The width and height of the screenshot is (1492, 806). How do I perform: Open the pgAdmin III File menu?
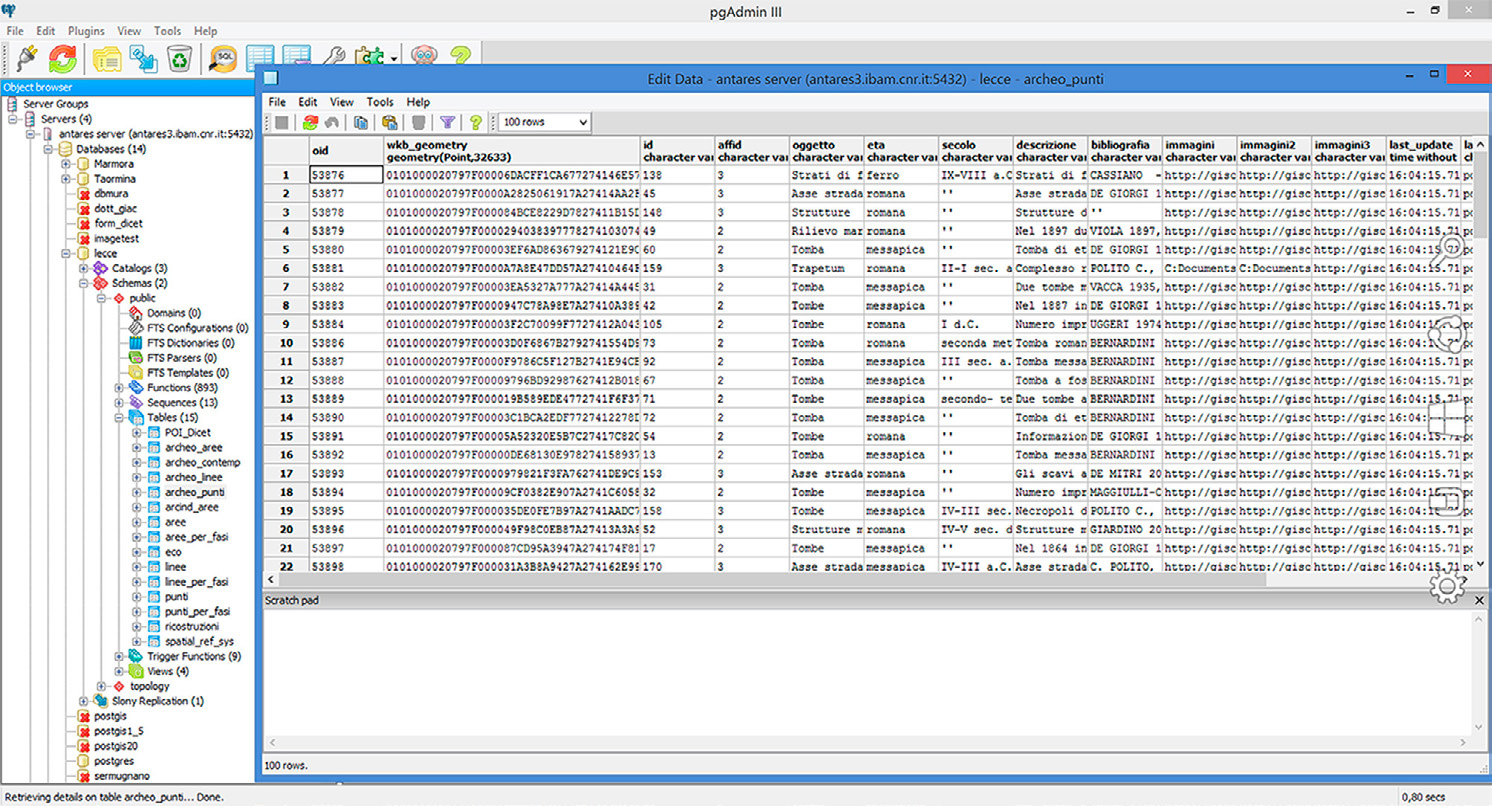15,31
